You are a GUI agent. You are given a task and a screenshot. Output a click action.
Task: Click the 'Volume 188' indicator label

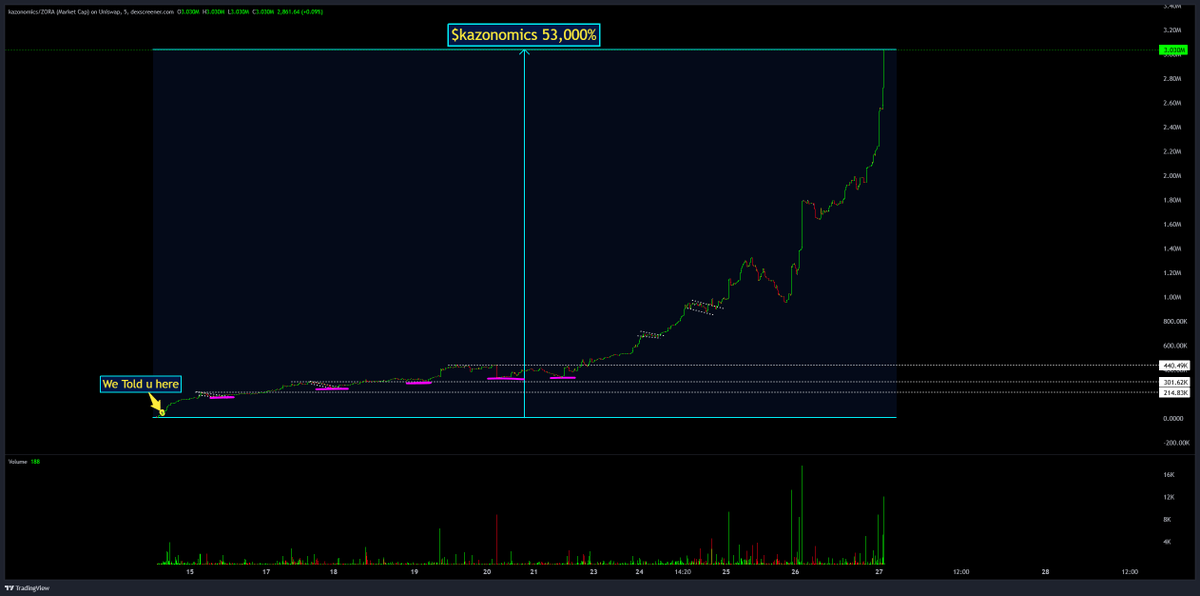[26, 463]
